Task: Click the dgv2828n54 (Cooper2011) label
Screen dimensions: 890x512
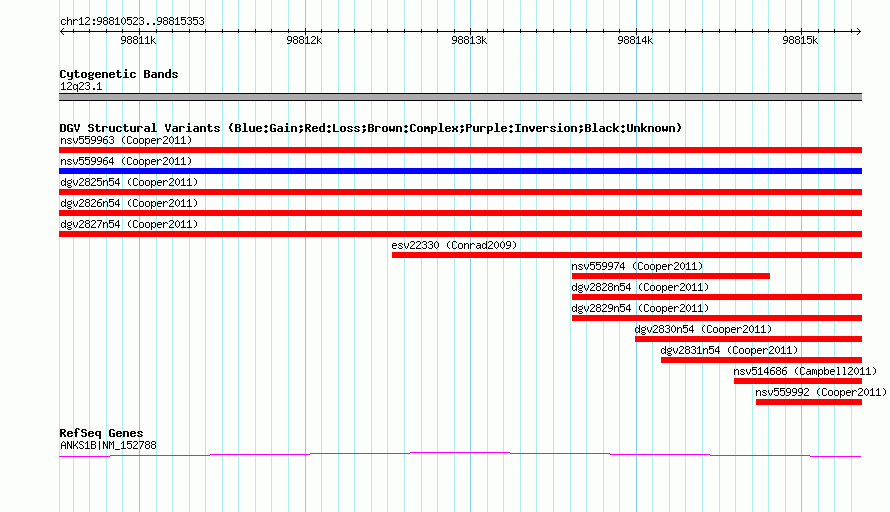Action: click(x=640, y=287)
